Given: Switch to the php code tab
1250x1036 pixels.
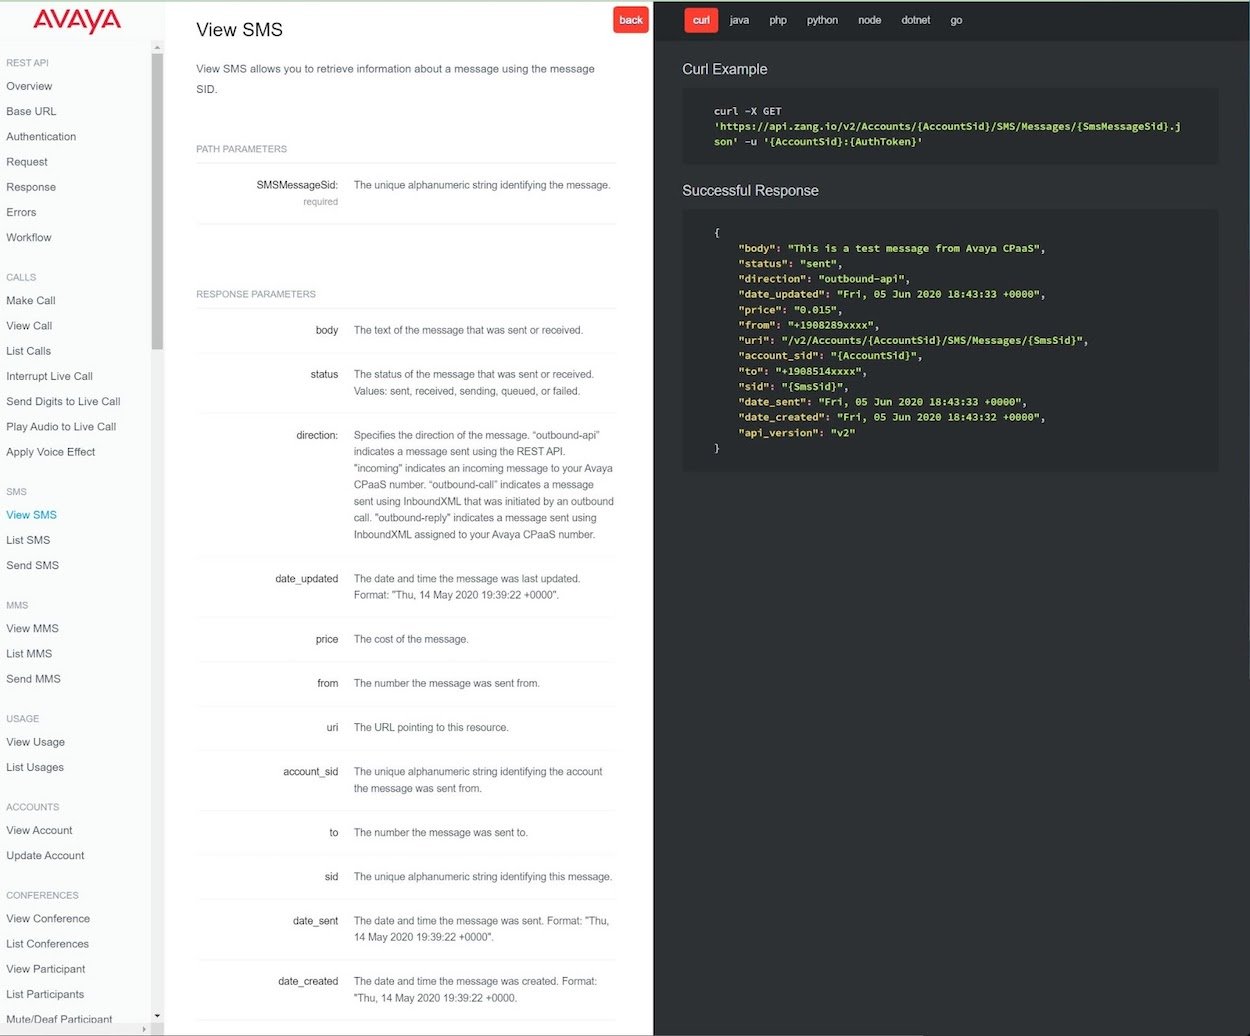Looking at the screenshot, I should click(778, 20).
